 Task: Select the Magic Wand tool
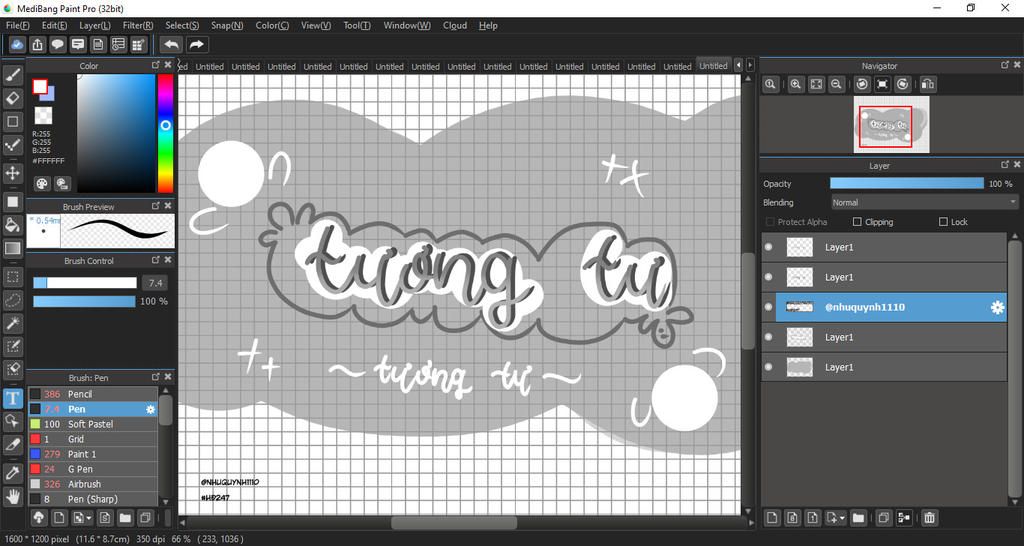[x=12, y=323]
